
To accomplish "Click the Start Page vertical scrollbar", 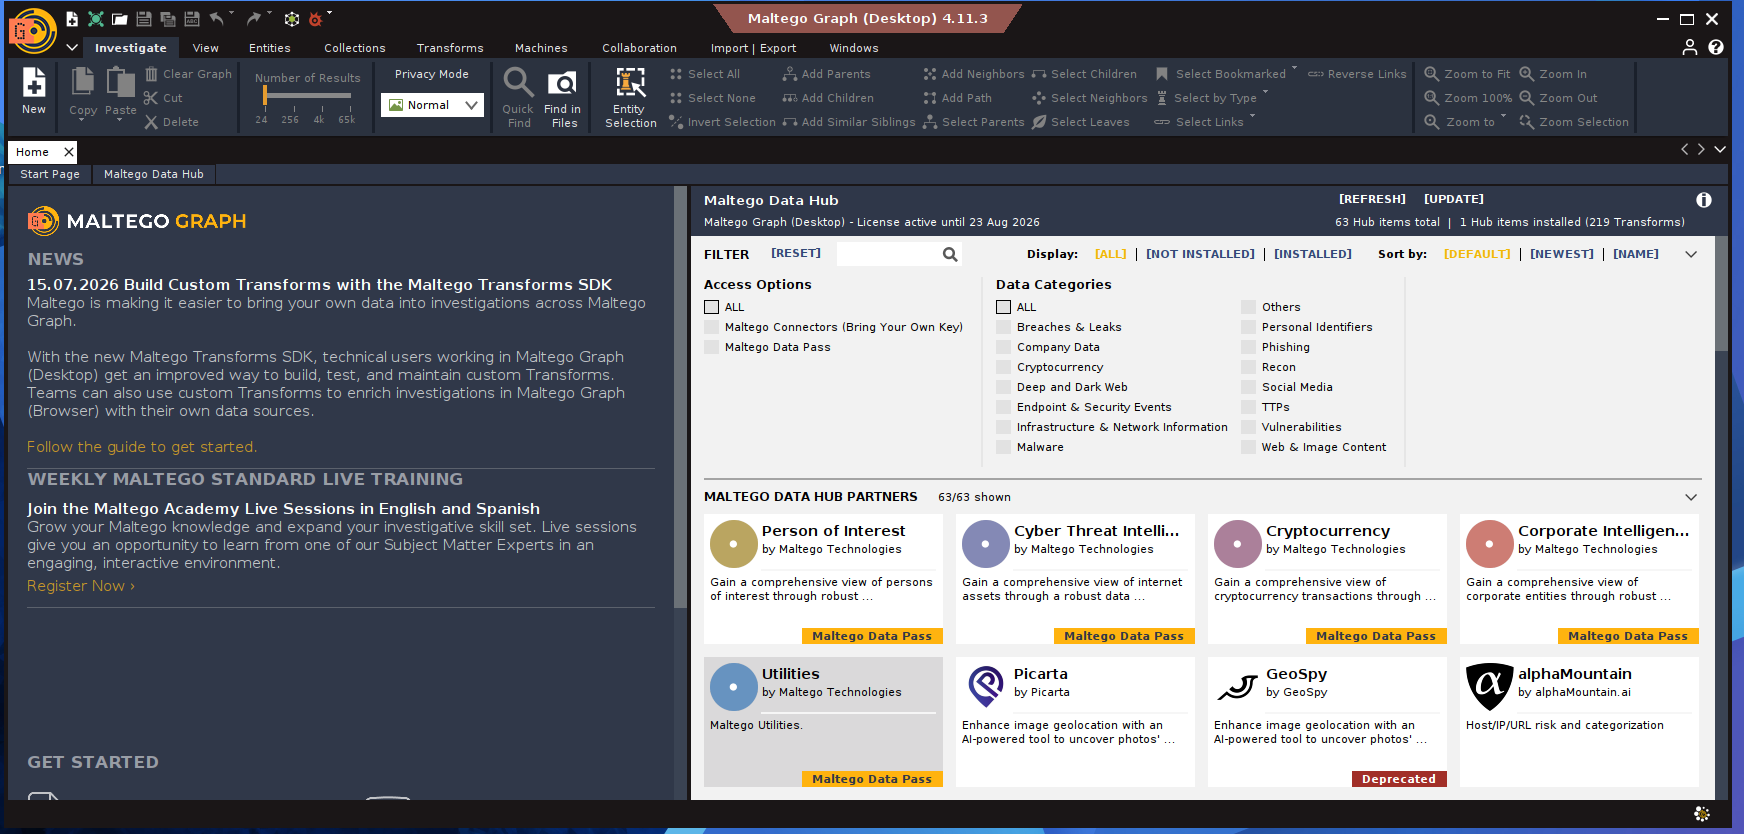I will tap(680, 395).
